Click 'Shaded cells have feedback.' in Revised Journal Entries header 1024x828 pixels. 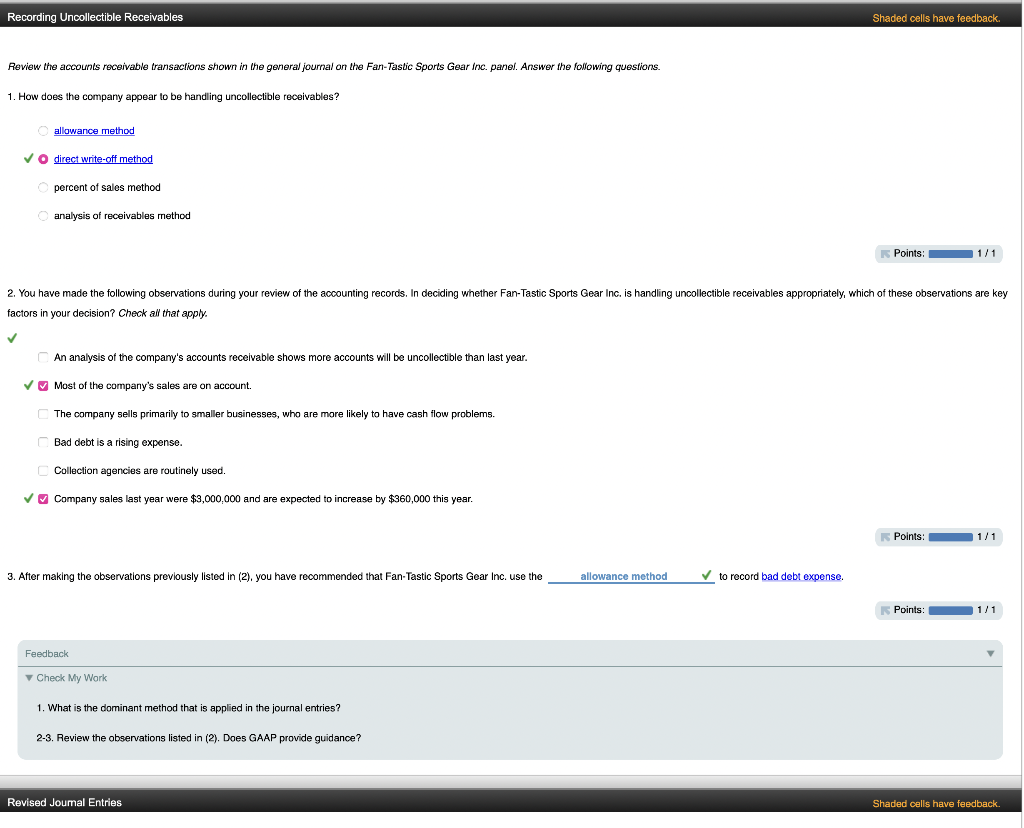pos(936,803)
